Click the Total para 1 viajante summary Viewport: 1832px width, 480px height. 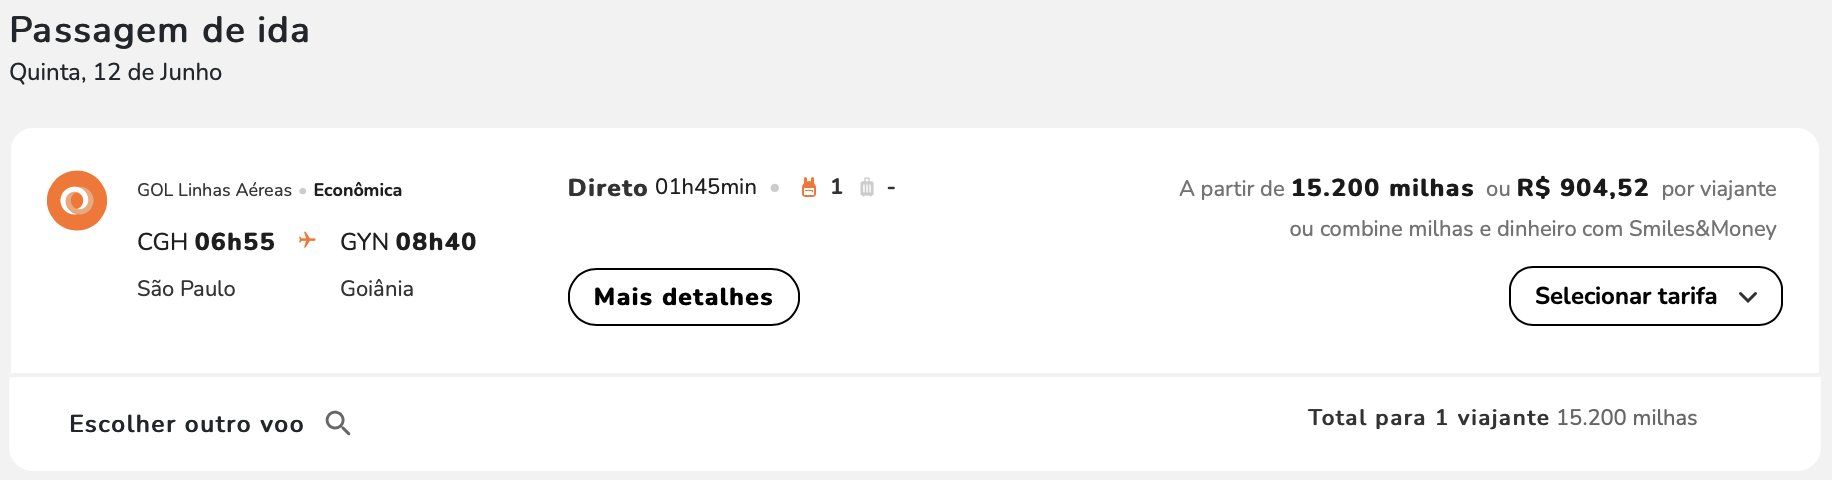click(x=1502, y=418)
